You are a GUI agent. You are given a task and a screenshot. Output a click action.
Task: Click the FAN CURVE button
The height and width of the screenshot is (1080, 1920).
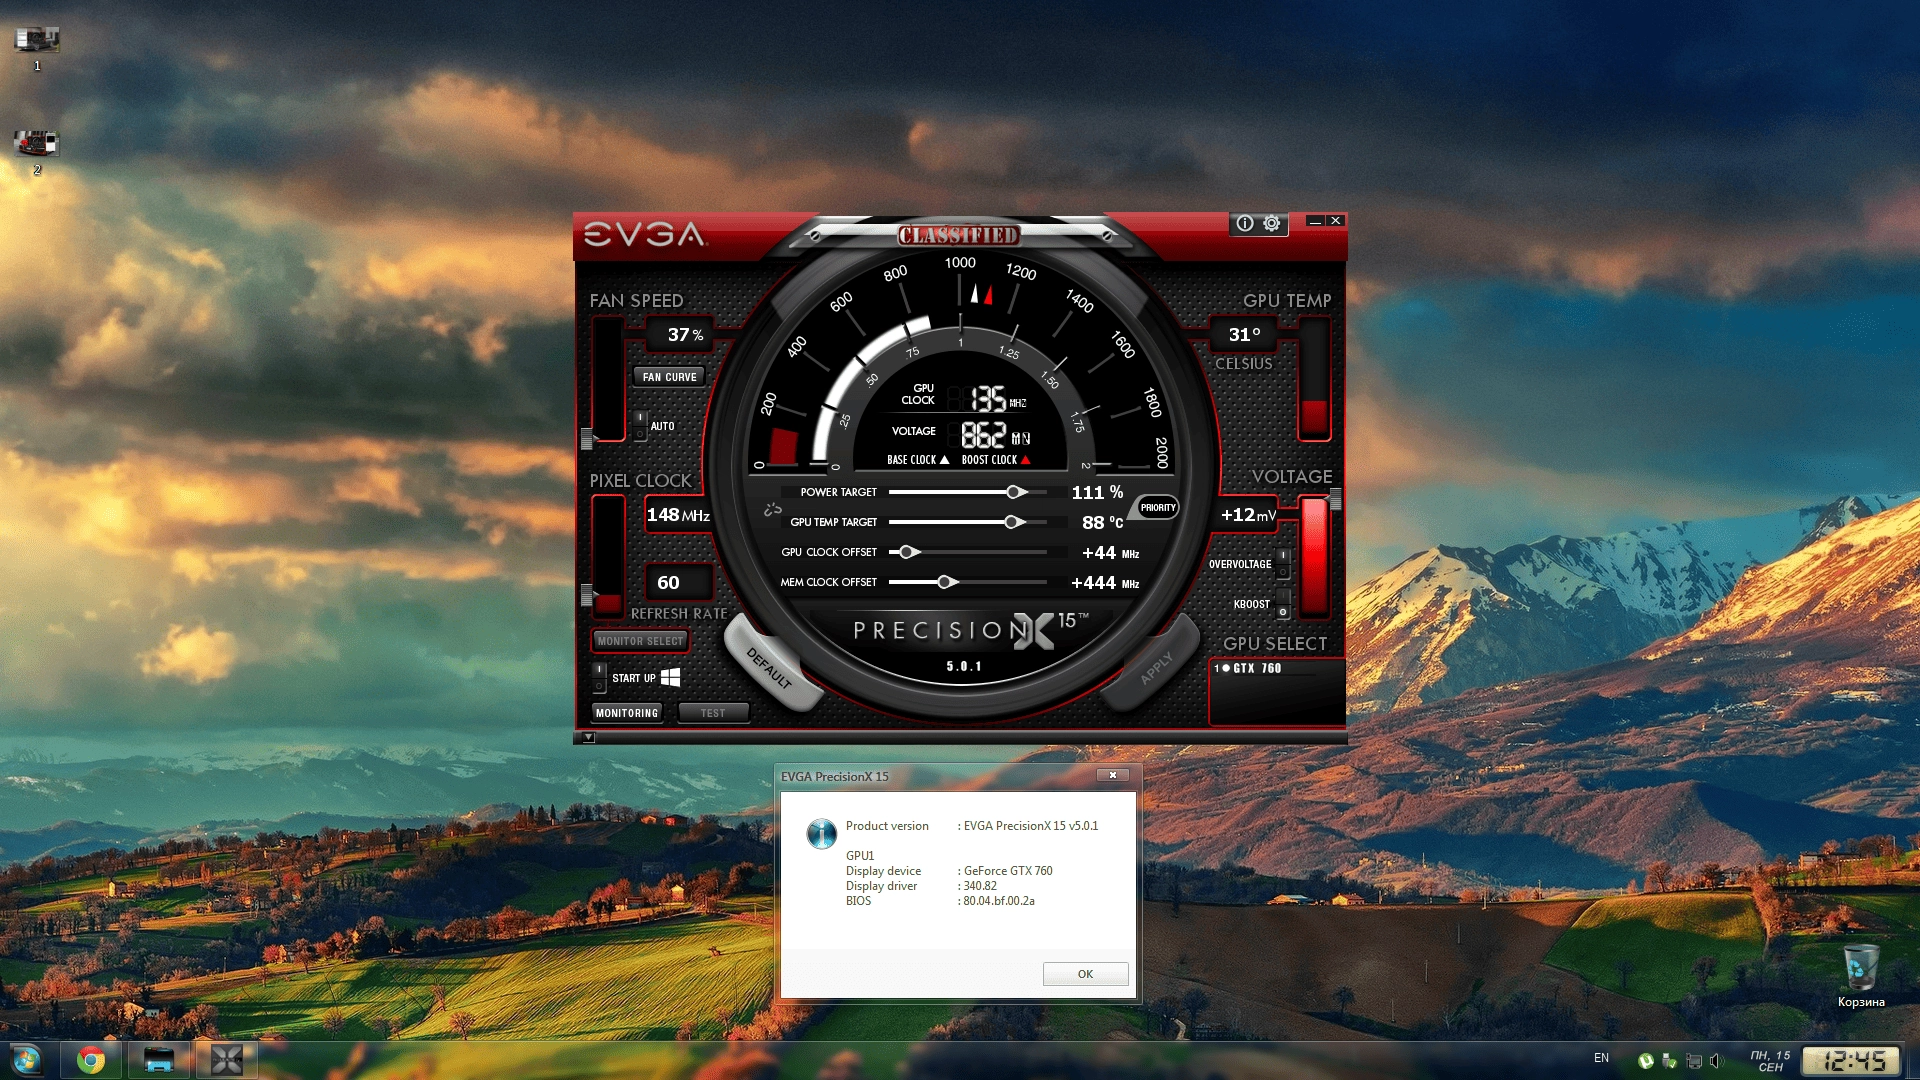click(669, 377)
